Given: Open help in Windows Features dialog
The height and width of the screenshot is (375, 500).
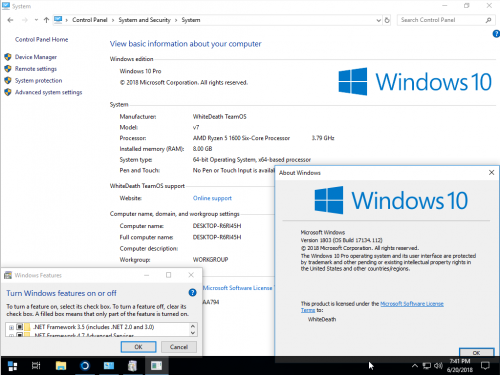Looking at the screenshot, I should pyautogui.click(x=192, y=293).
